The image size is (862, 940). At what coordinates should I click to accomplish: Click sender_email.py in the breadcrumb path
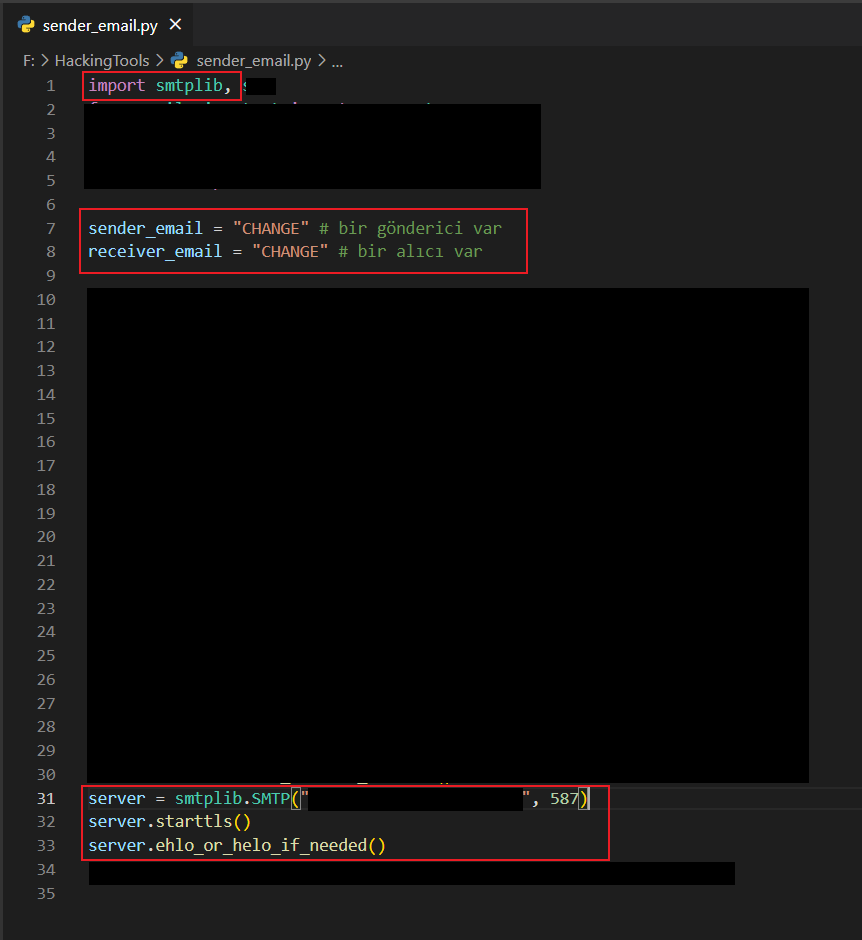254,61
